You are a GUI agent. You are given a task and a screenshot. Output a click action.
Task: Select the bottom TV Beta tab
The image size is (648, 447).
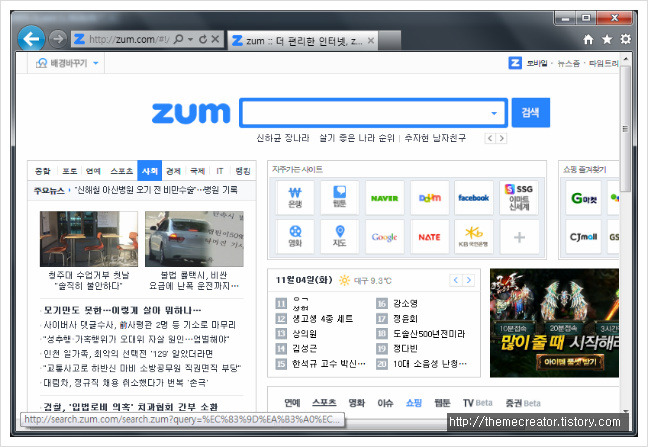(478, 402)
